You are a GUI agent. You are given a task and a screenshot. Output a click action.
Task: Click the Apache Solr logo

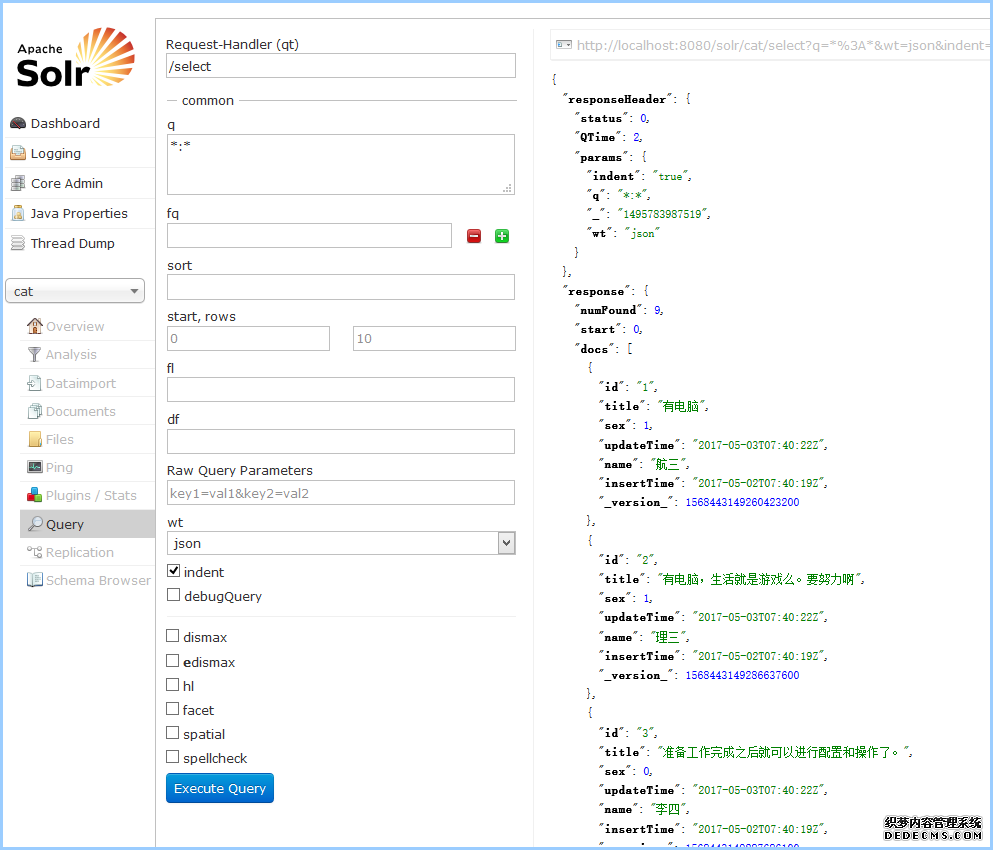75,59
